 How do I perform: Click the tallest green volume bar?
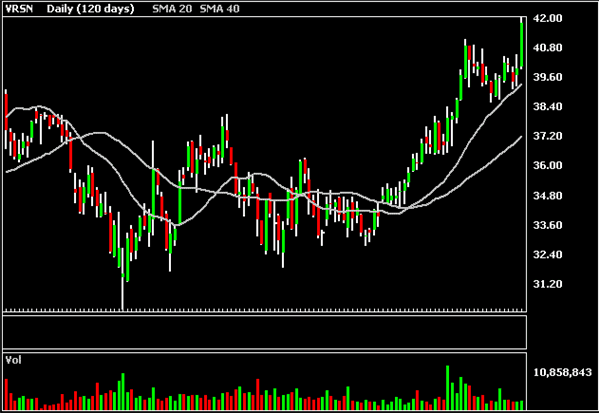click(447, 388)
